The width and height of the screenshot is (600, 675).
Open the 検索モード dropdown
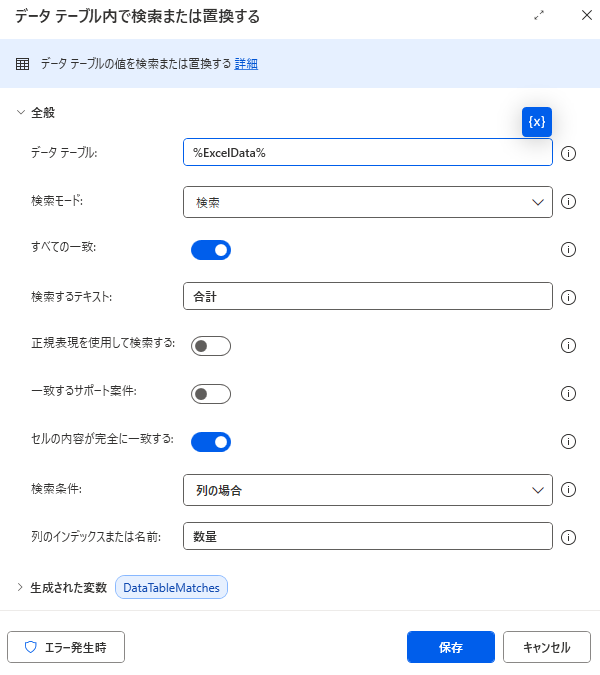point(368,202)
